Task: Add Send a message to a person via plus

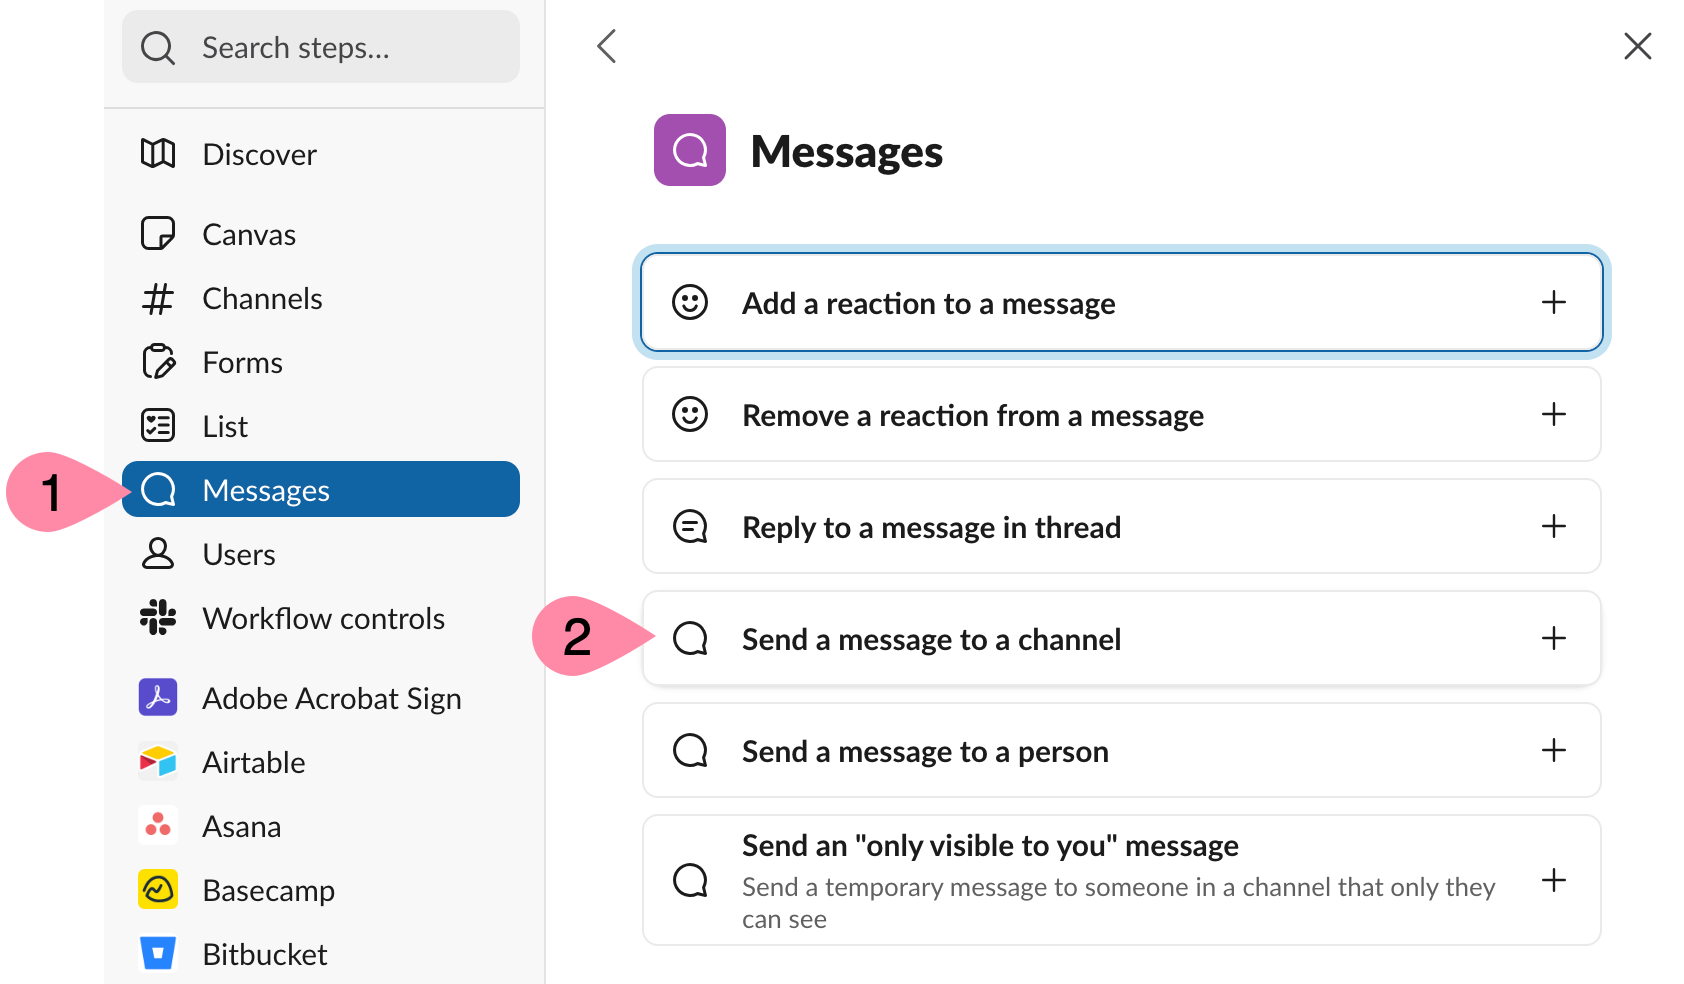Action: click(1553, 750)
